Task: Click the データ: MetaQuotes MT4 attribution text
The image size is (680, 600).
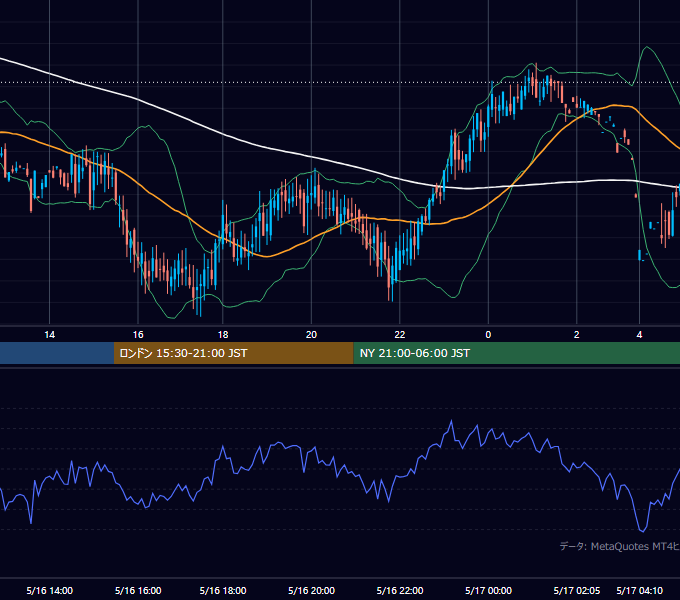Action: coord(619,546)
